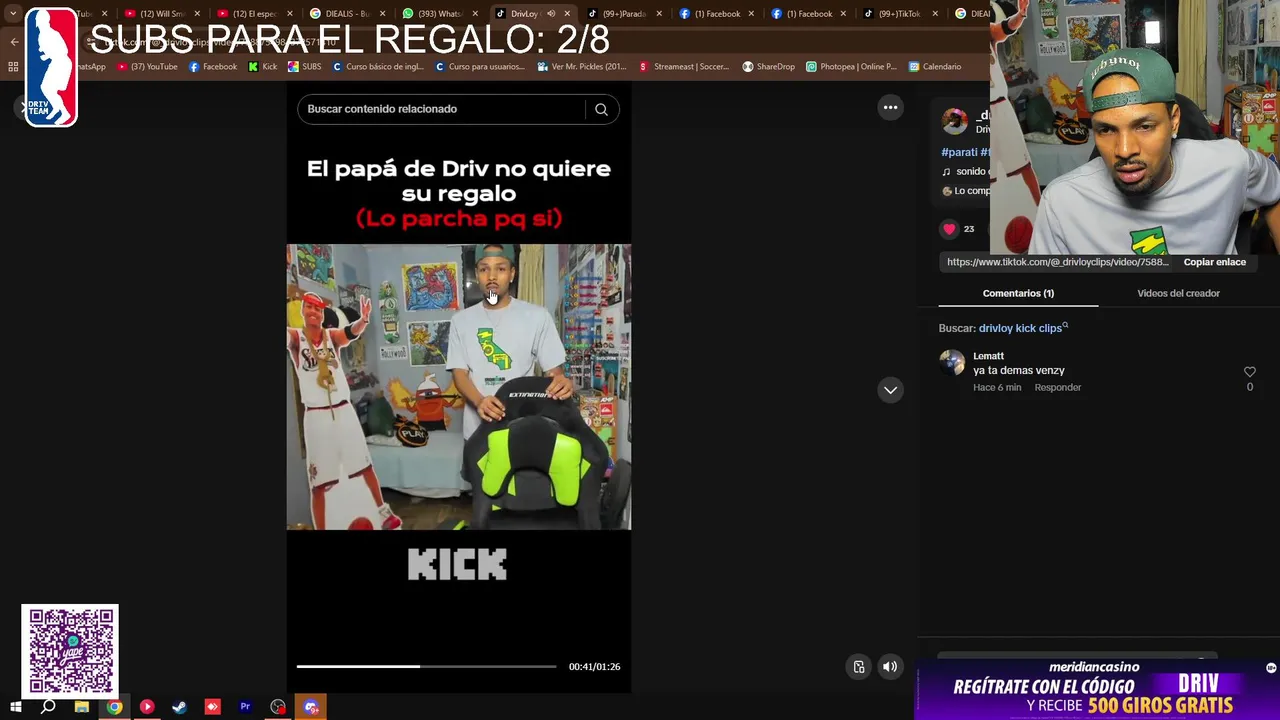Click the TikTok video URL text field
Image resolution: width=1280 pixels, height=720 pixels.
pos(1057,262)
